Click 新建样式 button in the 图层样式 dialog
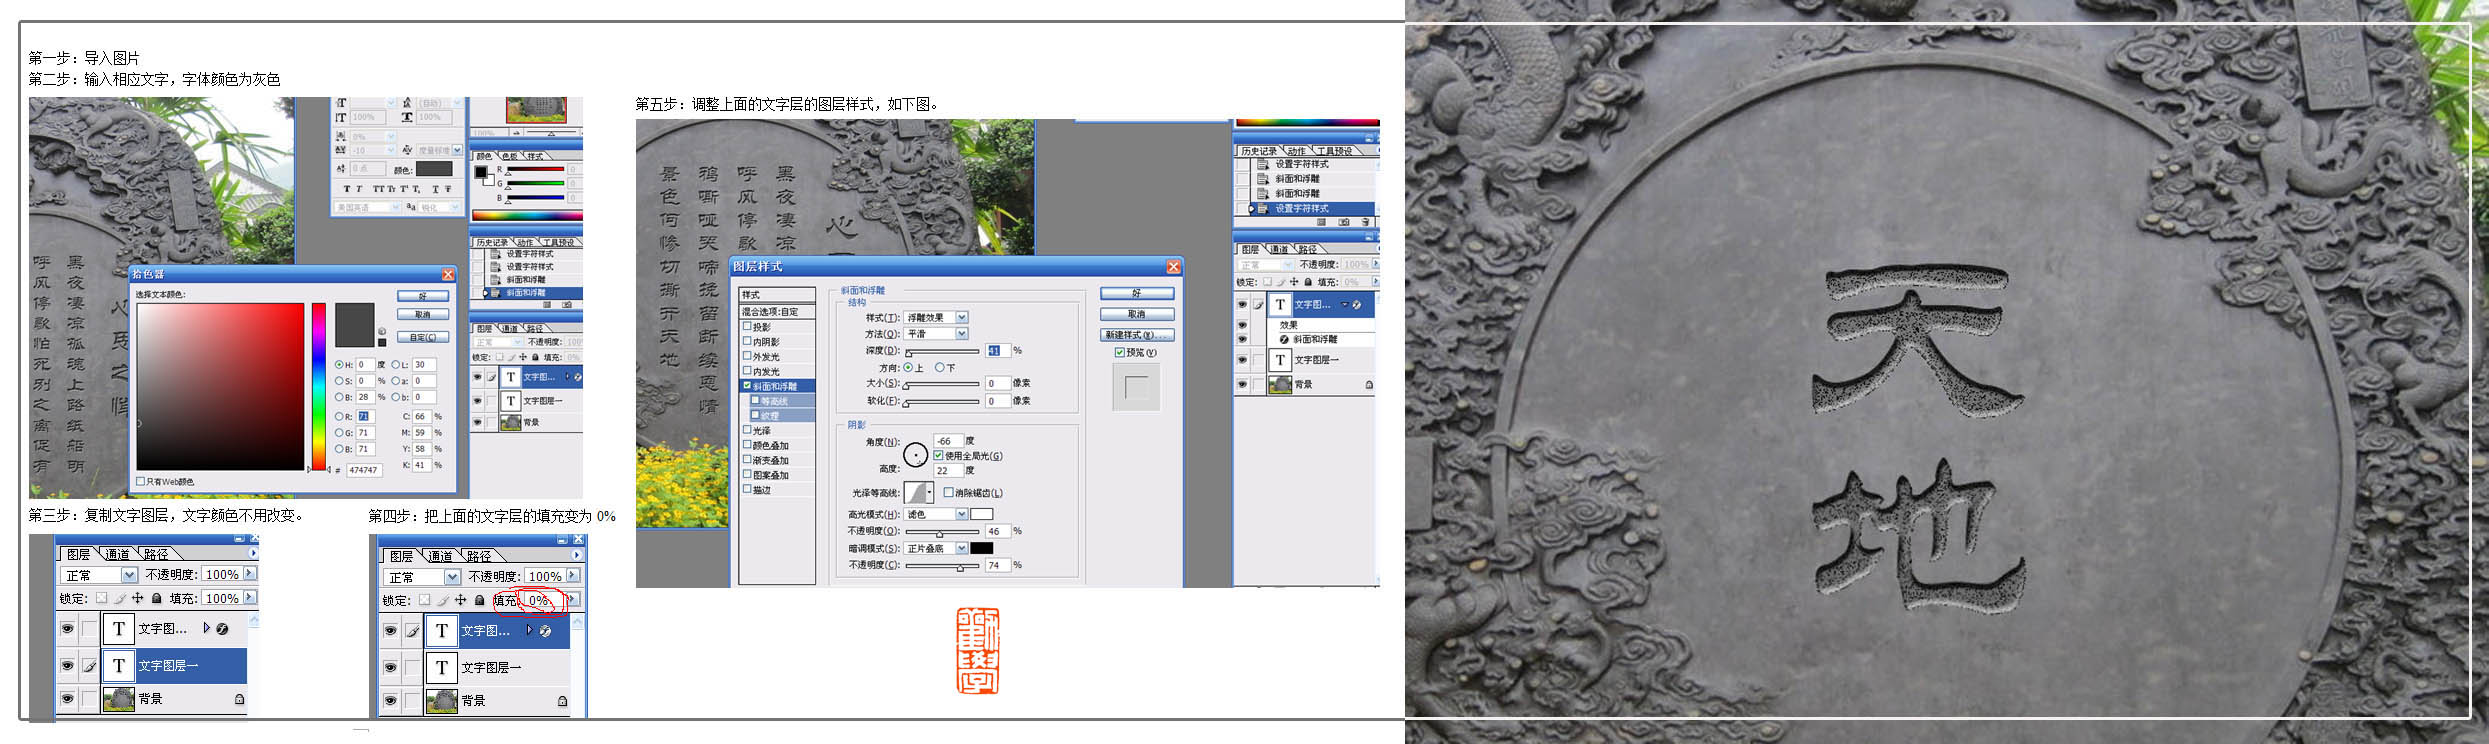 1137,335
